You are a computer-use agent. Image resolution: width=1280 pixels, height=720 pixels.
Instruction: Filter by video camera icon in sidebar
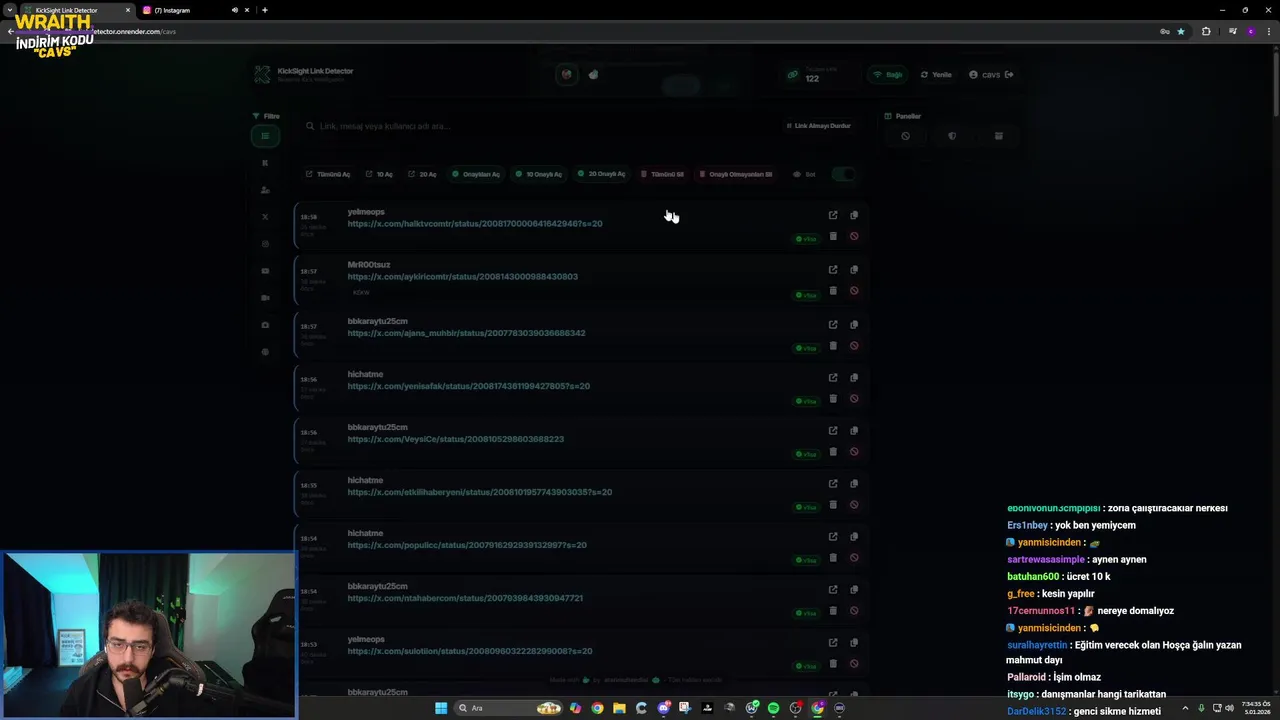click(265, 298)
